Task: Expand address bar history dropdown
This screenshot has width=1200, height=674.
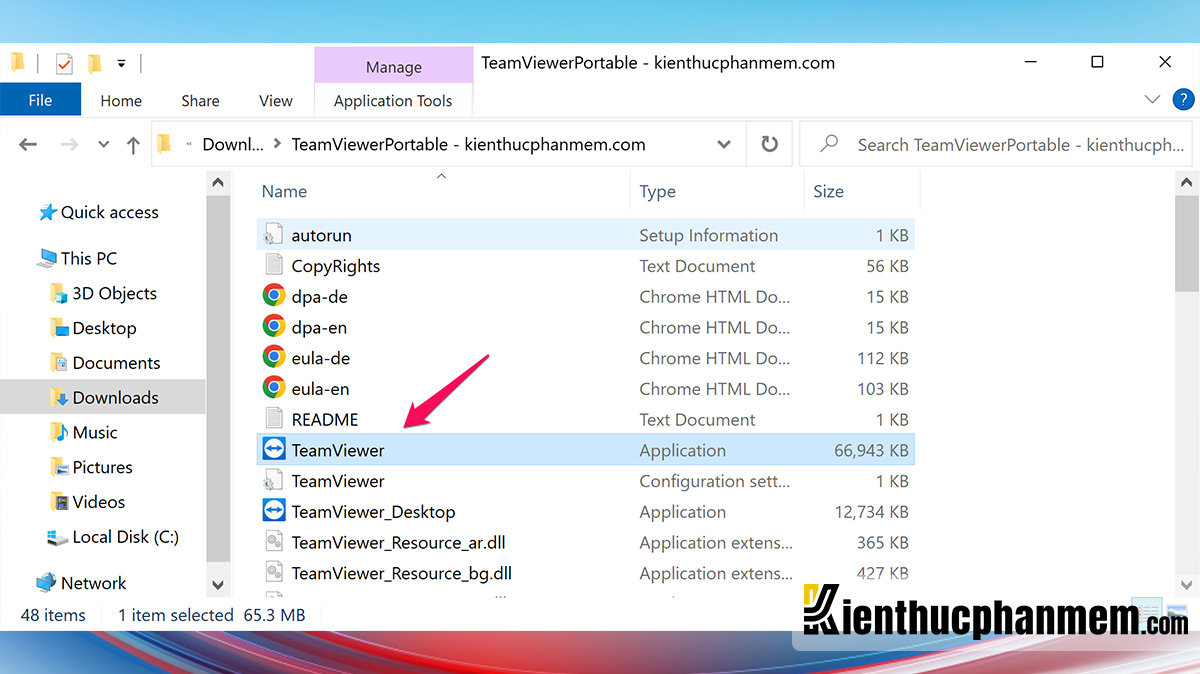Action: click(725, 144)
